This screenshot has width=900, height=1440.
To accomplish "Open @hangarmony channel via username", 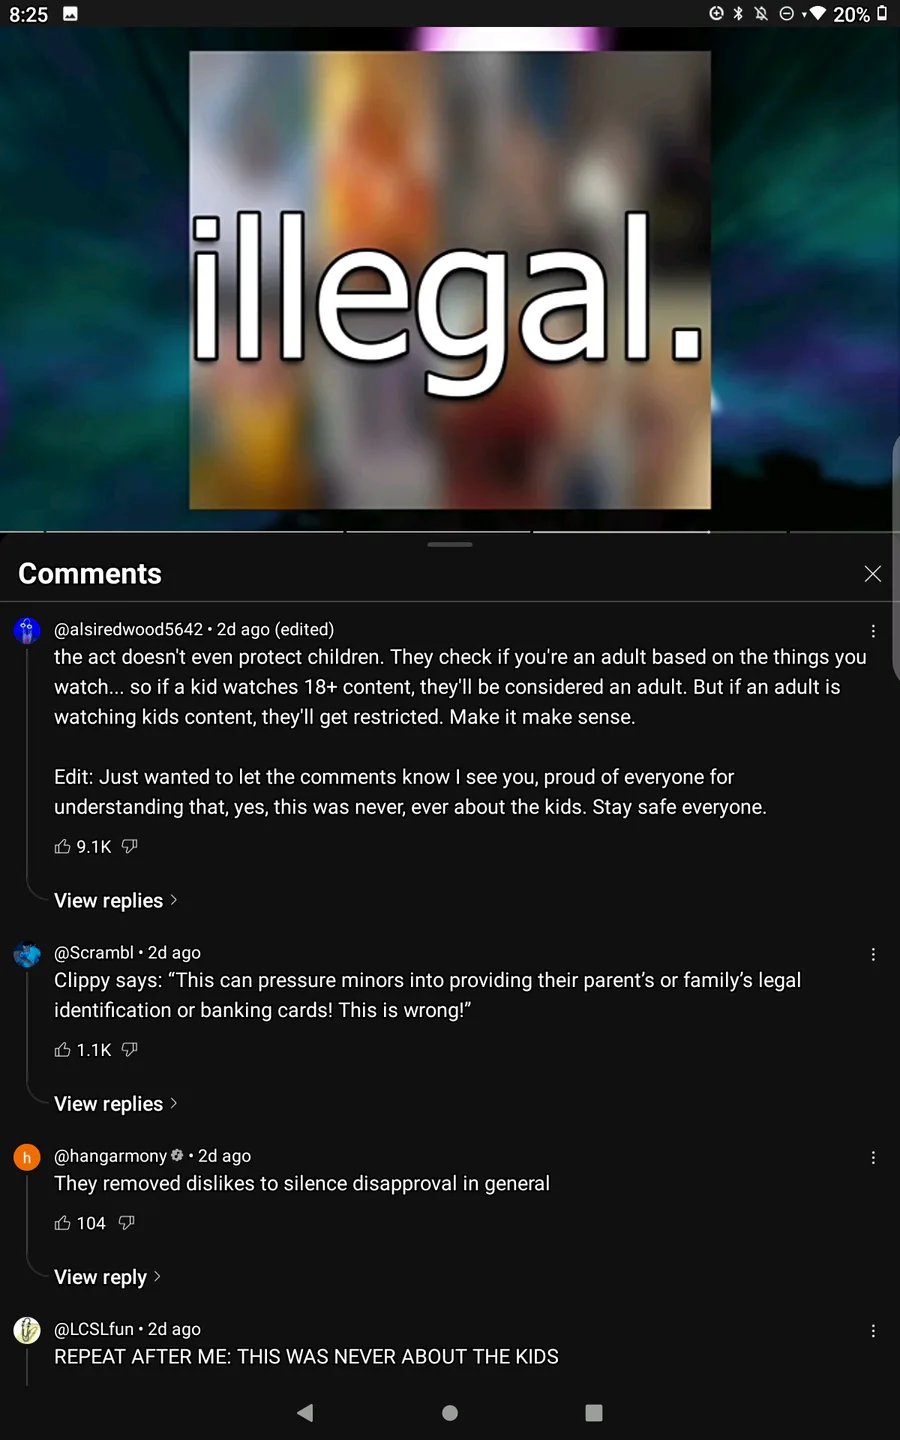I will (x=110, y=1155).
